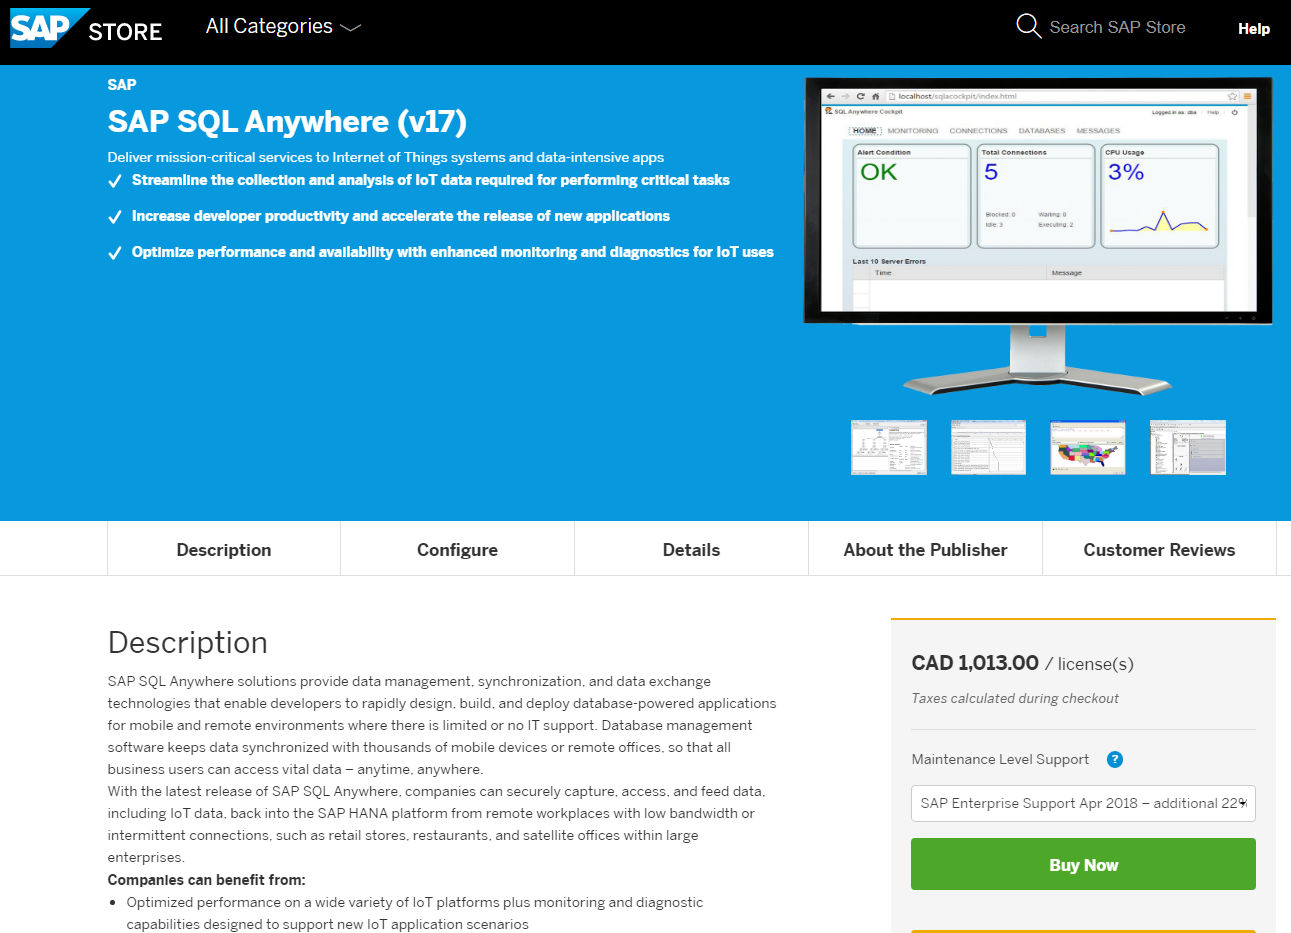Click the SAP Store logo

tap(86, 28)
